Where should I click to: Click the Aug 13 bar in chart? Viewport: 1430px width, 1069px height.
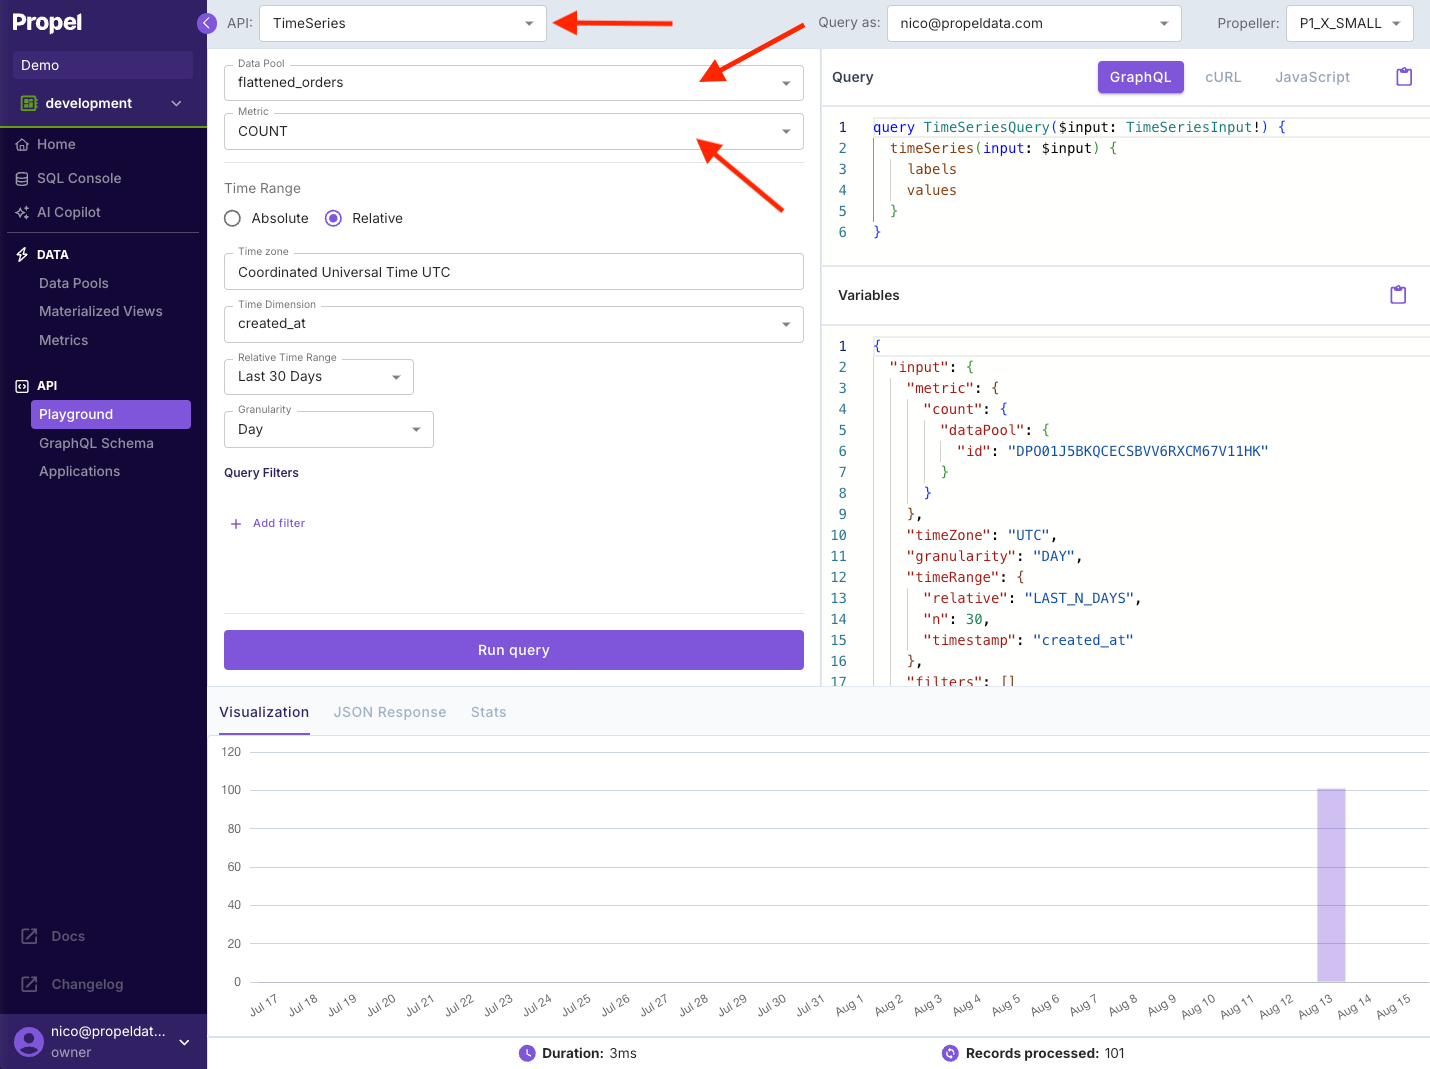click(1331, 885)
